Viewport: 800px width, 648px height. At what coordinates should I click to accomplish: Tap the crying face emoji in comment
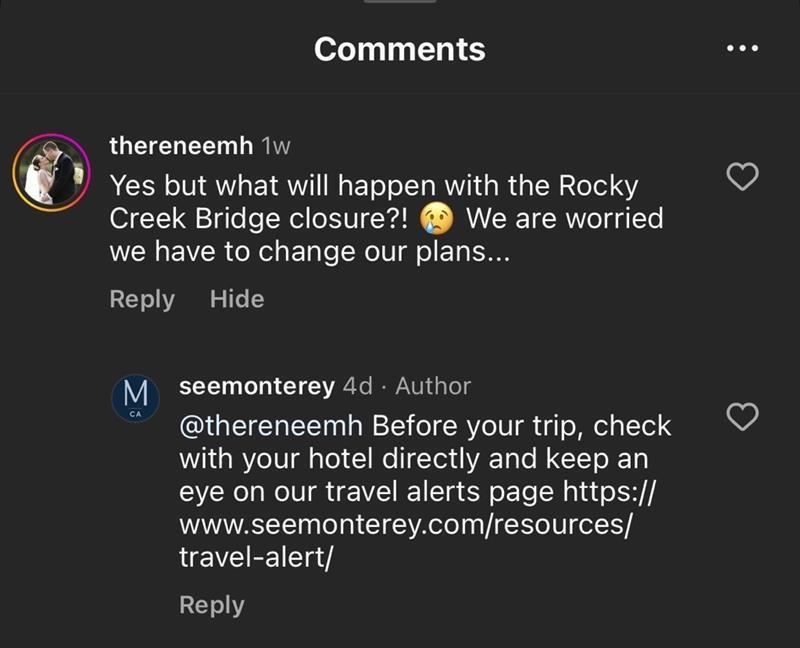coord(436,219)
